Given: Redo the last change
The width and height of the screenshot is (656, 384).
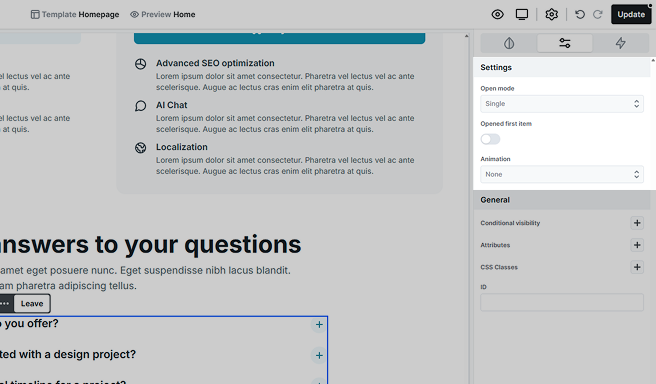Looking at the screenshot, I should [598, 15].
